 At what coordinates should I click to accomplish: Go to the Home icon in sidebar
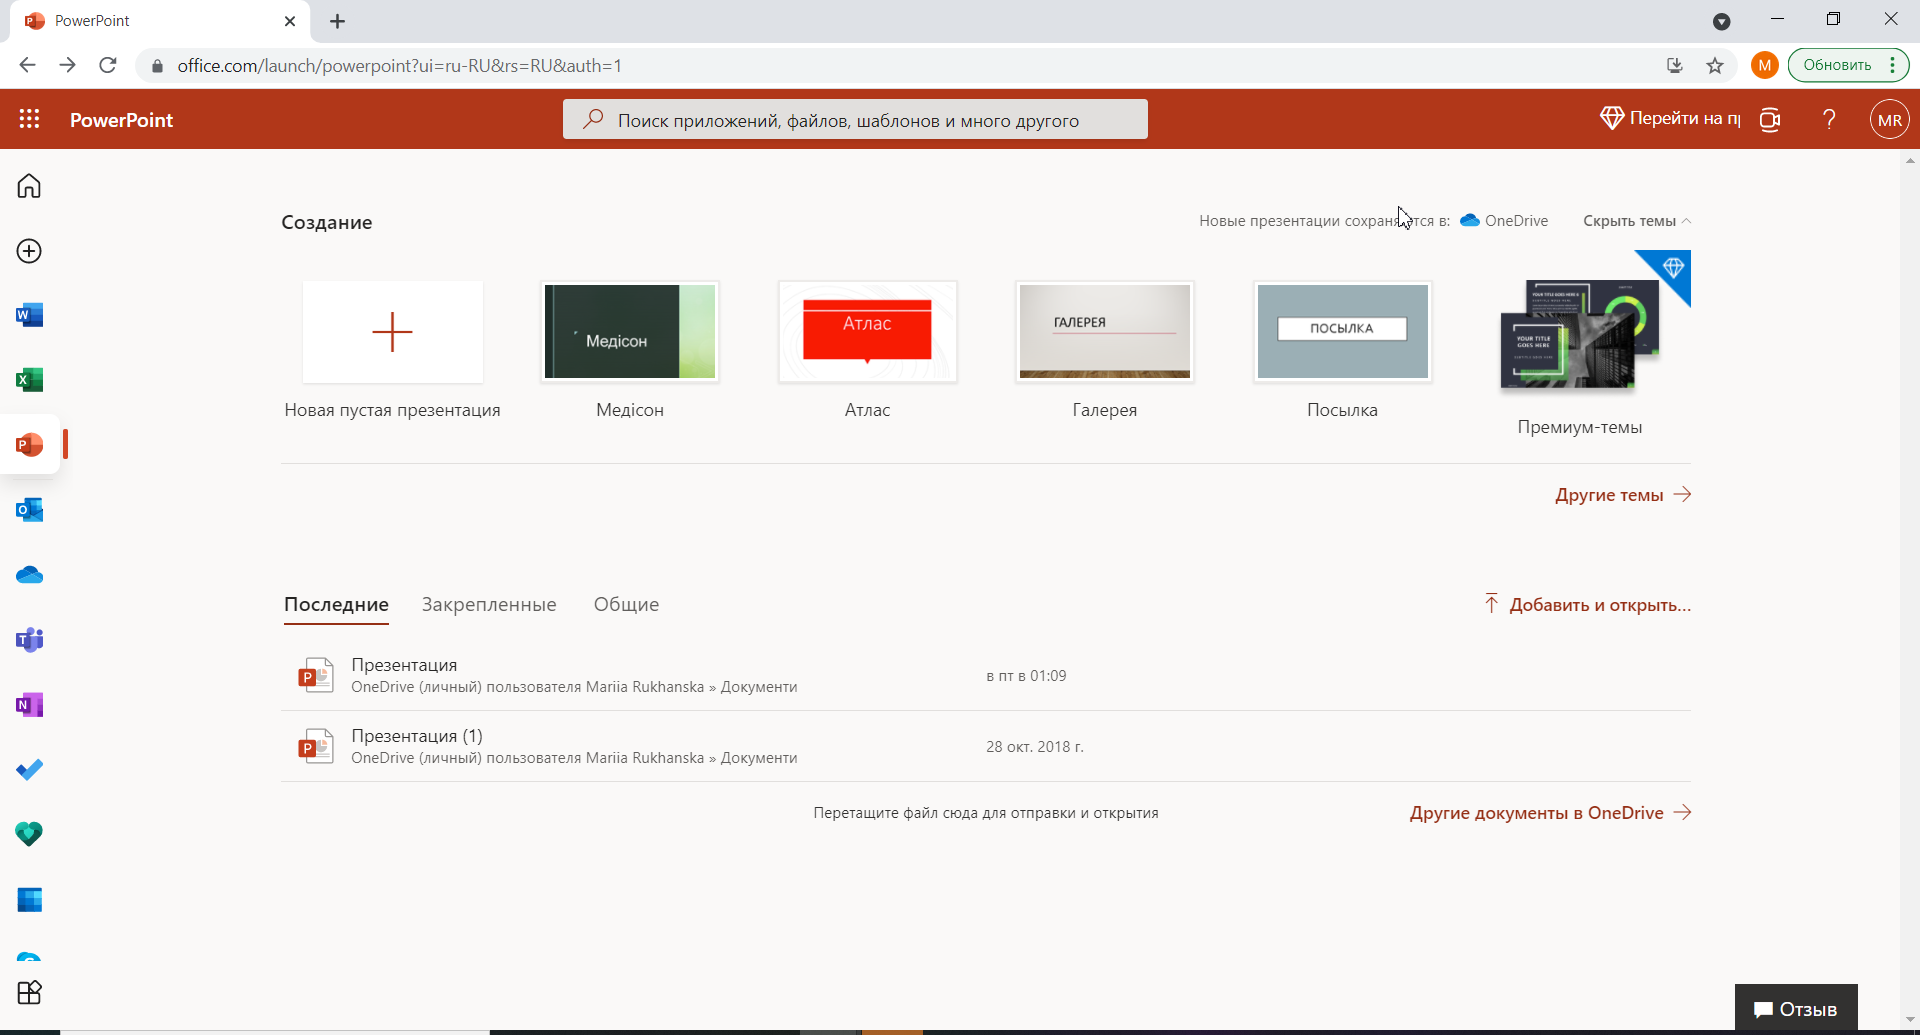pyautogui.click(x=29, y=186)
